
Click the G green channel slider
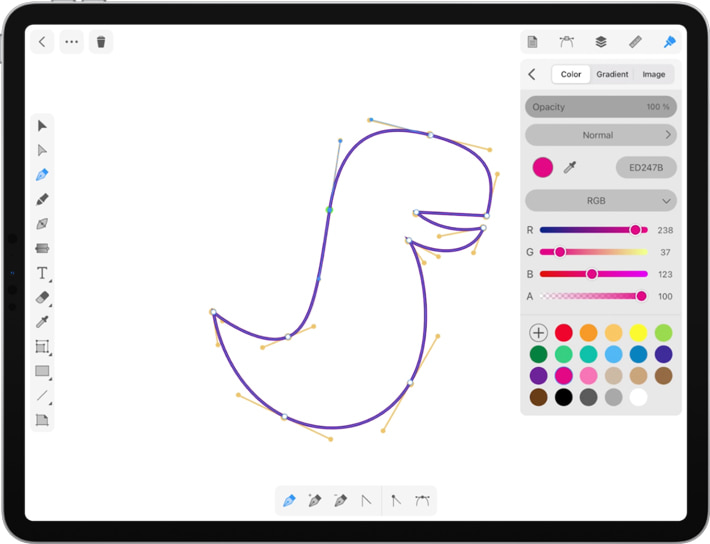tap(594, 252)
